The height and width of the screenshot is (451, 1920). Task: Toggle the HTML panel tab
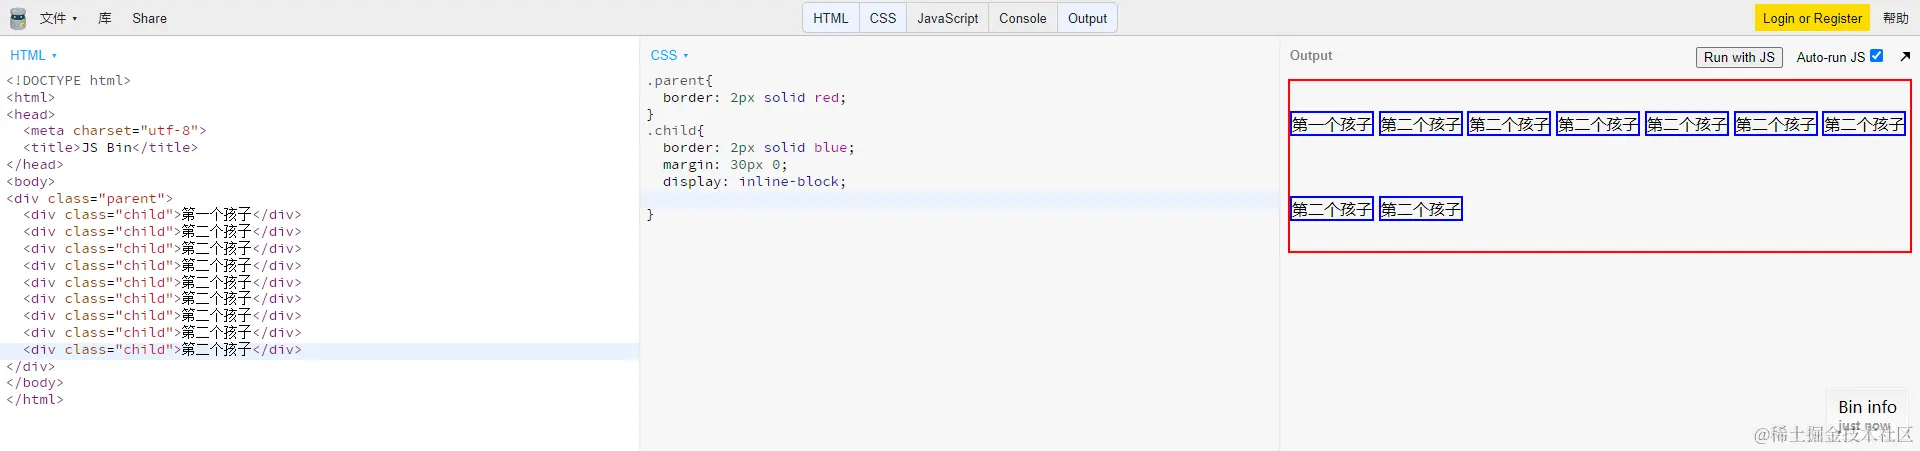[x=830, y=18]
